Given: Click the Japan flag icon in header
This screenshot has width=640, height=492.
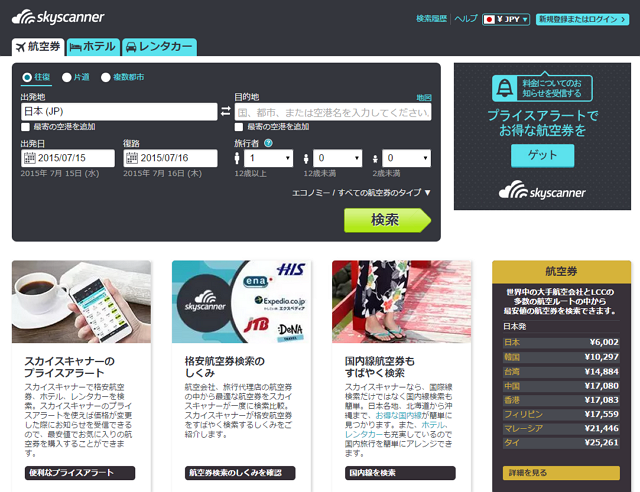Looking at the screenshot, I should (489, 19).
